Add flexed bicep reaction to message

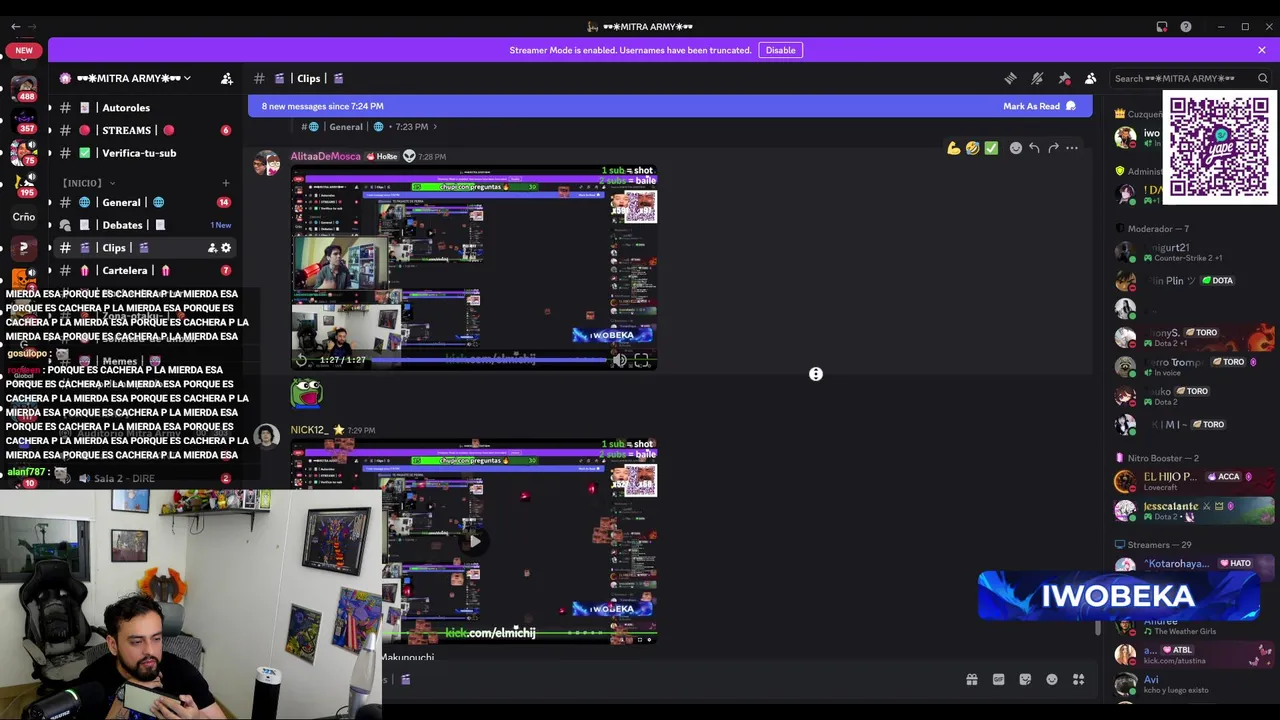tap(954, 148)
